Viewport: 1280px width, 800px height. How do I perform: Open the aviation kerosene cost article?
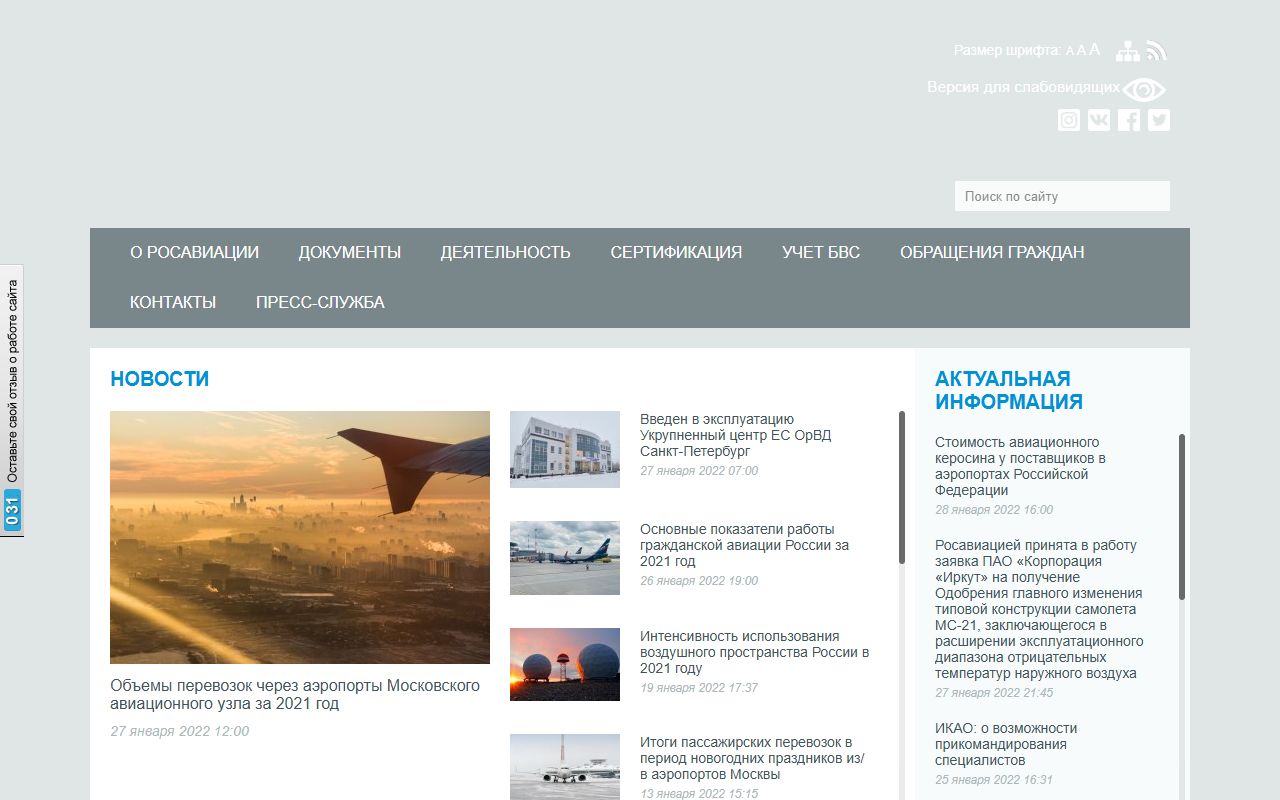click(1021, 466)
